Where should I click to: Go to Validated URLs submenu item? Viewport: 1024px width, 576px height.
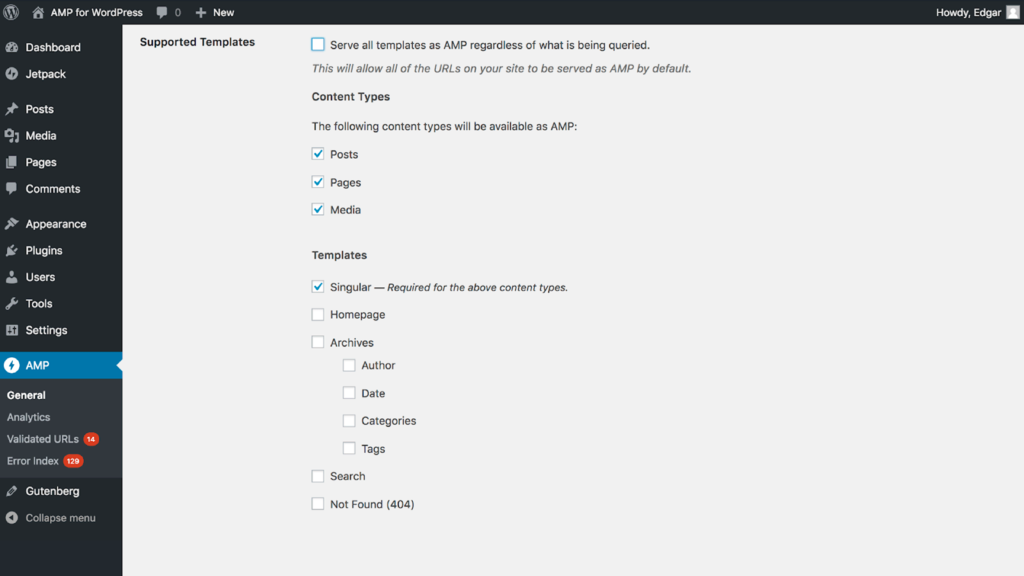click(42, 439)
